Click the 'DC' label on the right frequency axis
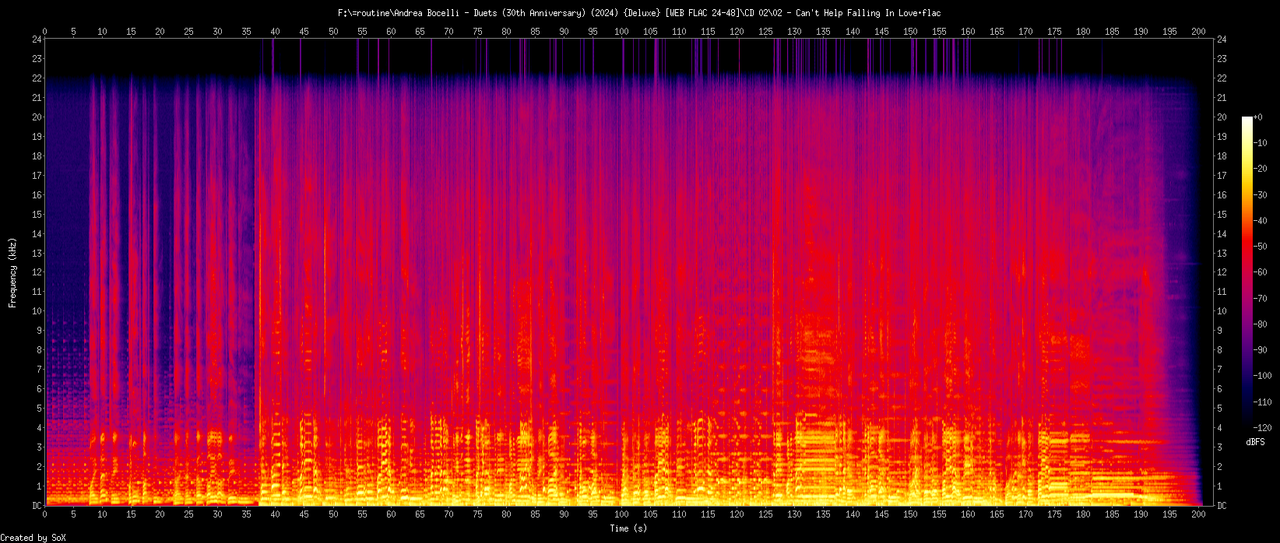1280x543 pixels. click(x=1223, y=506)
